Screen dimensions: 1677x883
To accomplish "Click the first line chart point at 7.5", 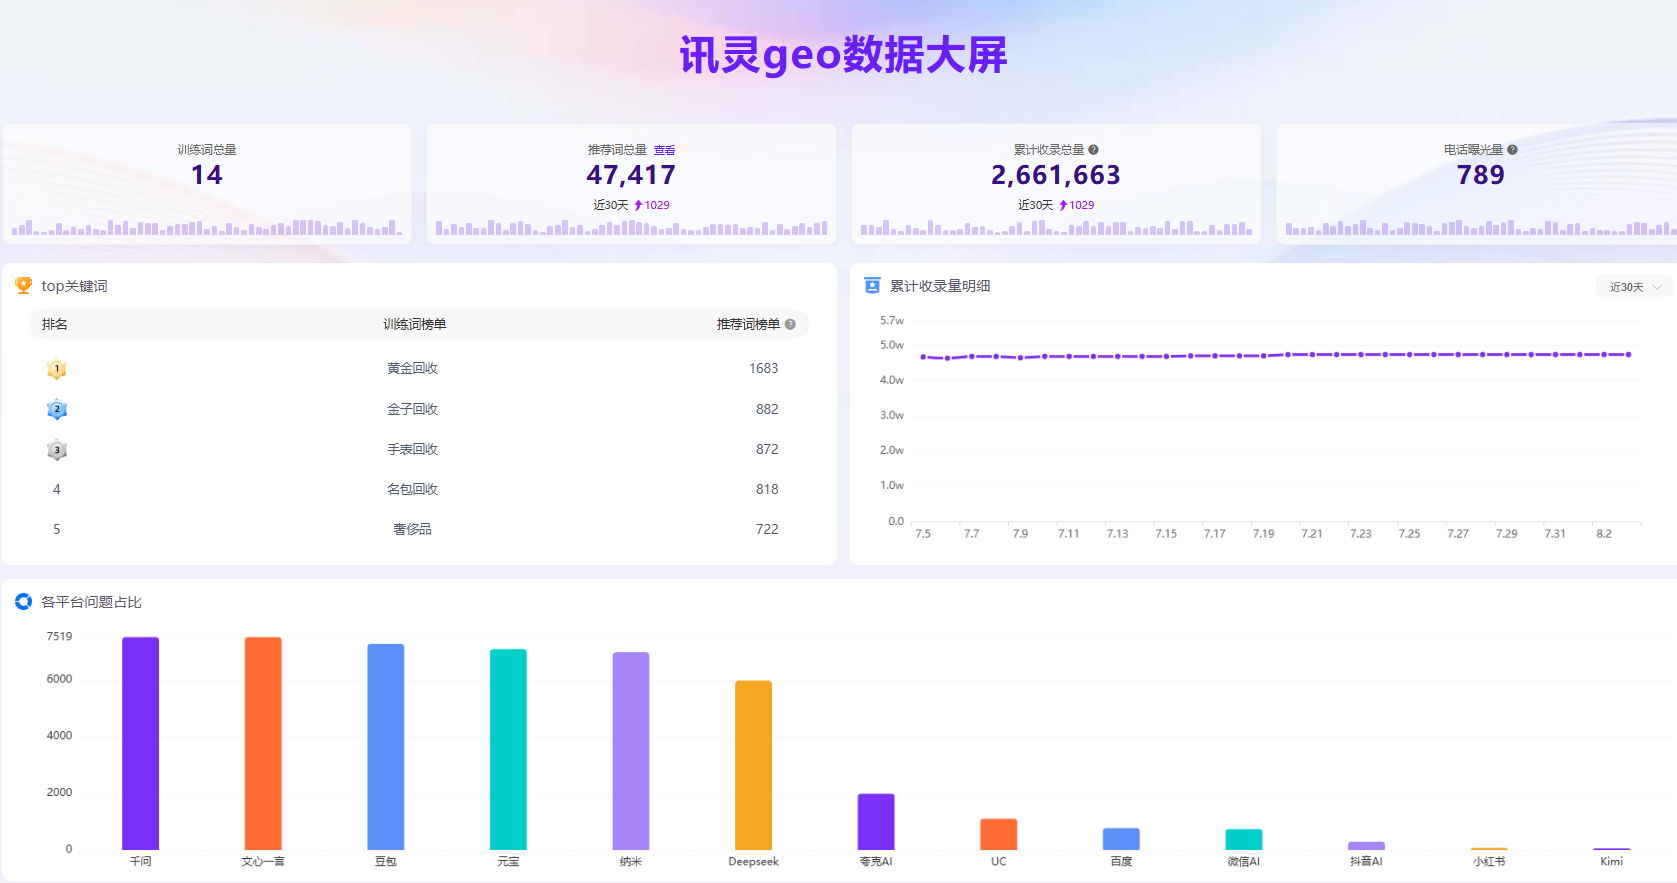I will coord(923,356).
